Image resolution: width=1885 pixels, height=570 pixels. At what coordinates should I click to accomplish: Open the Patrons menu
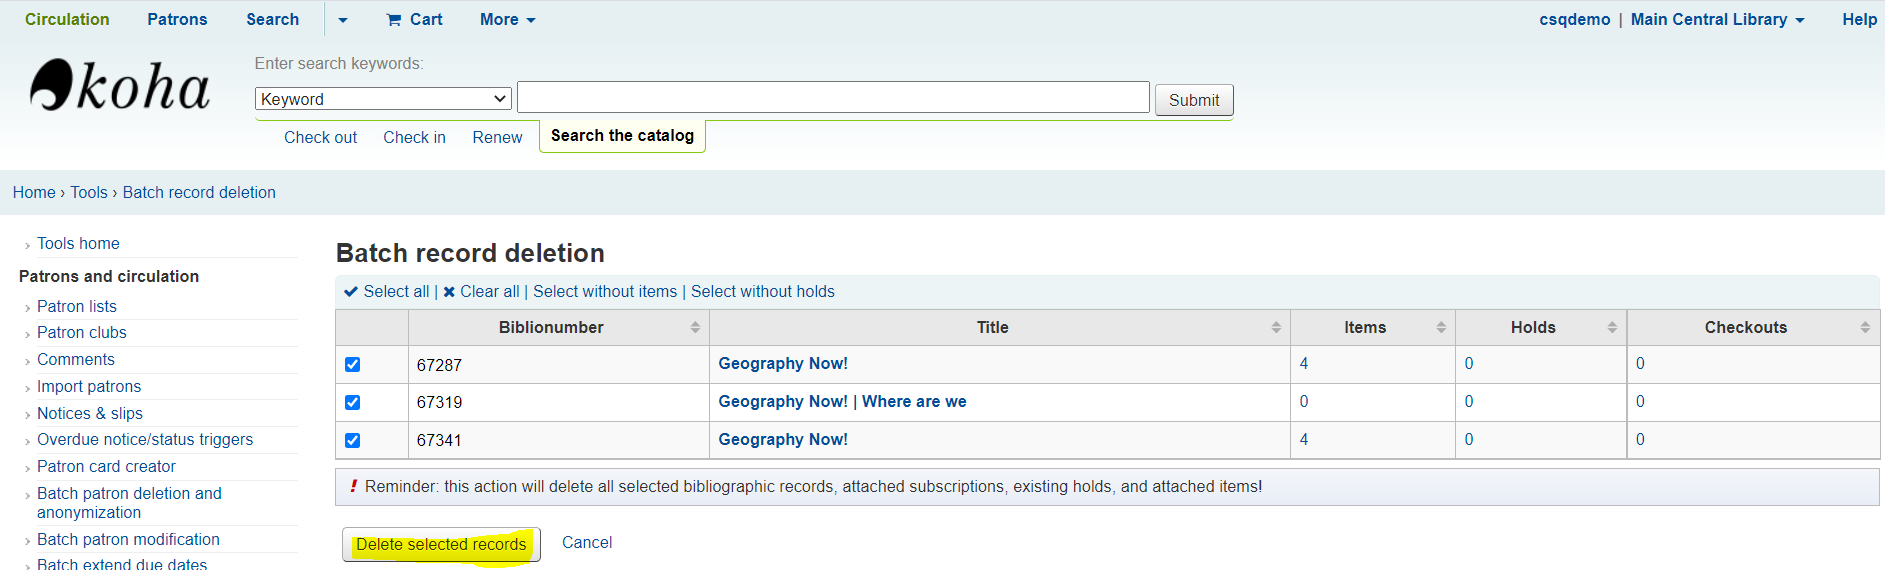(177, 19)
